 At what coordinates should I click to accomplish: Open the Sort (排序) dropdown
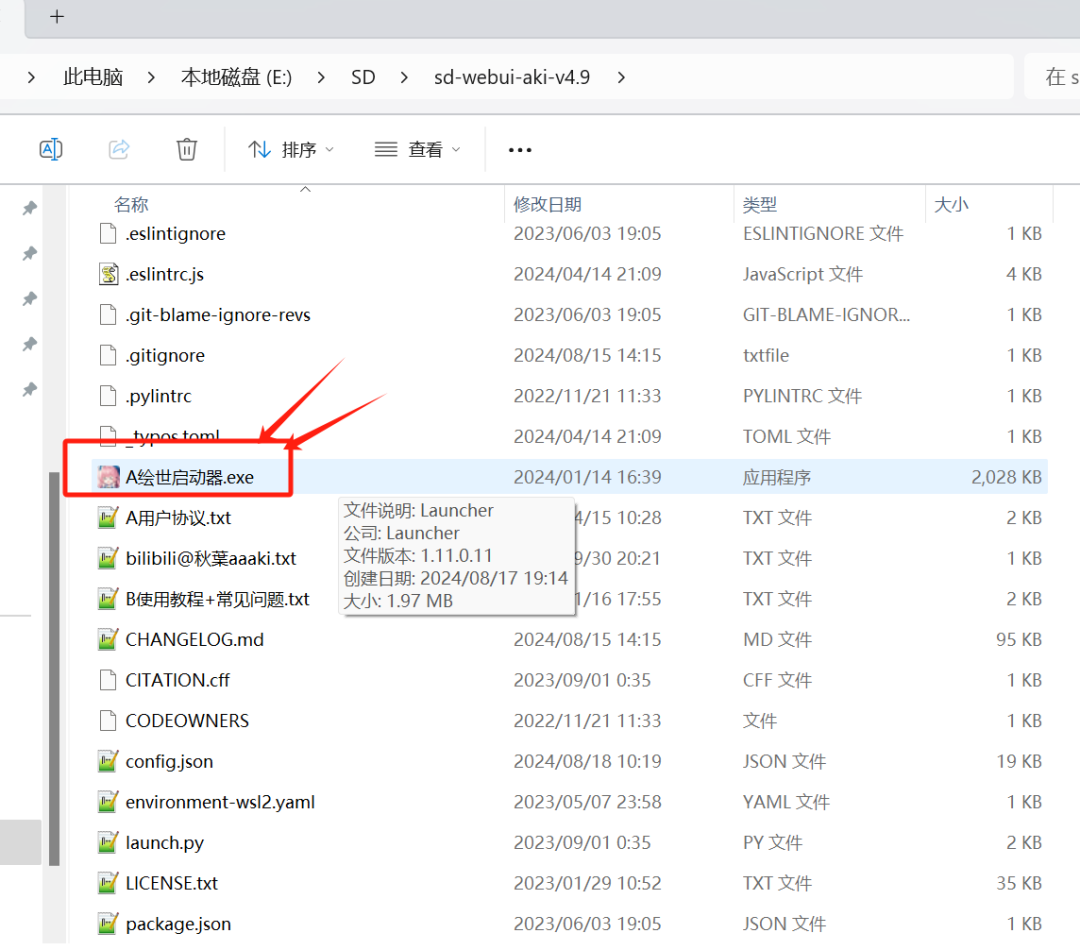(x=291, y=149)
